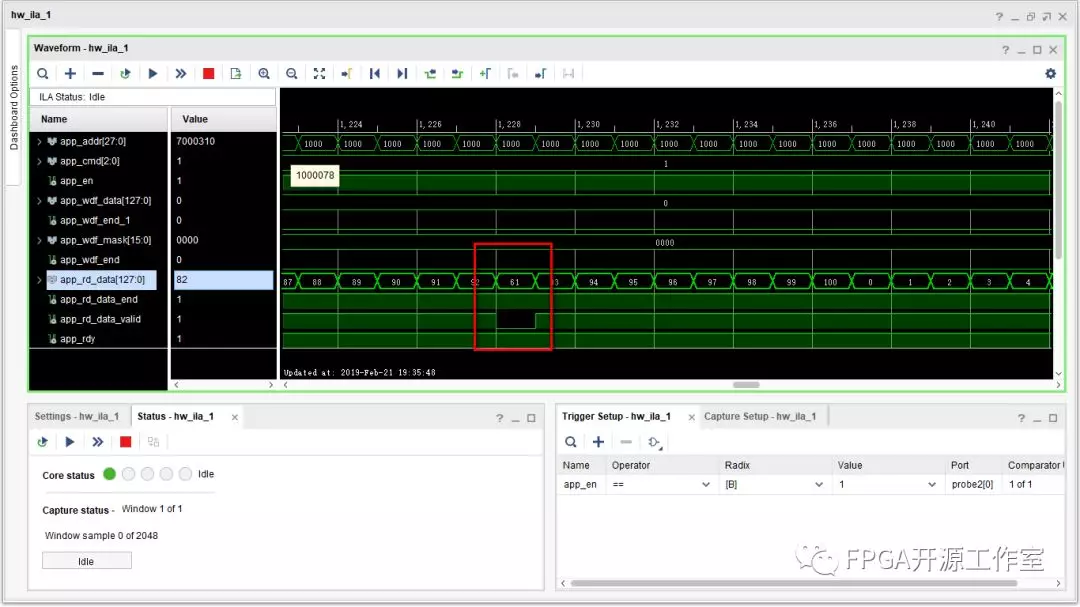Click the red Stop Trigger icon in waveform toolbar
This screenshot has width=1080, height=607.
pyautogui.click(x=208, y=73)
